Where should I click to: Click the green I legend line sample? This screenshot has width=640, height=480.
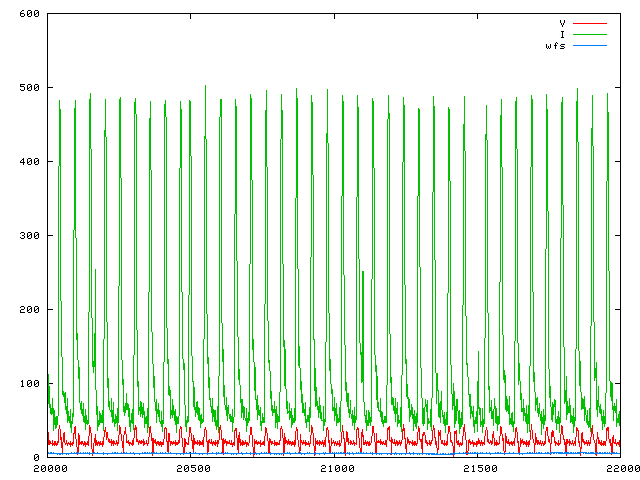click(589, 34)
